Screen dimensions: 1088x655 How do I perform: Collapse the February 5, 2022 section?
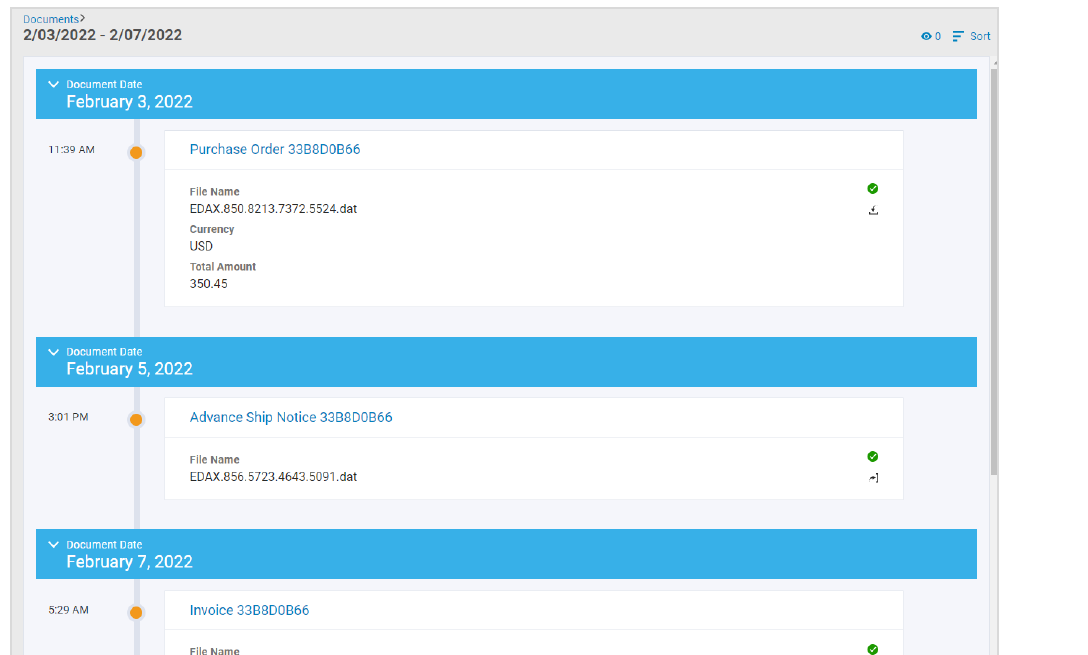53,352
